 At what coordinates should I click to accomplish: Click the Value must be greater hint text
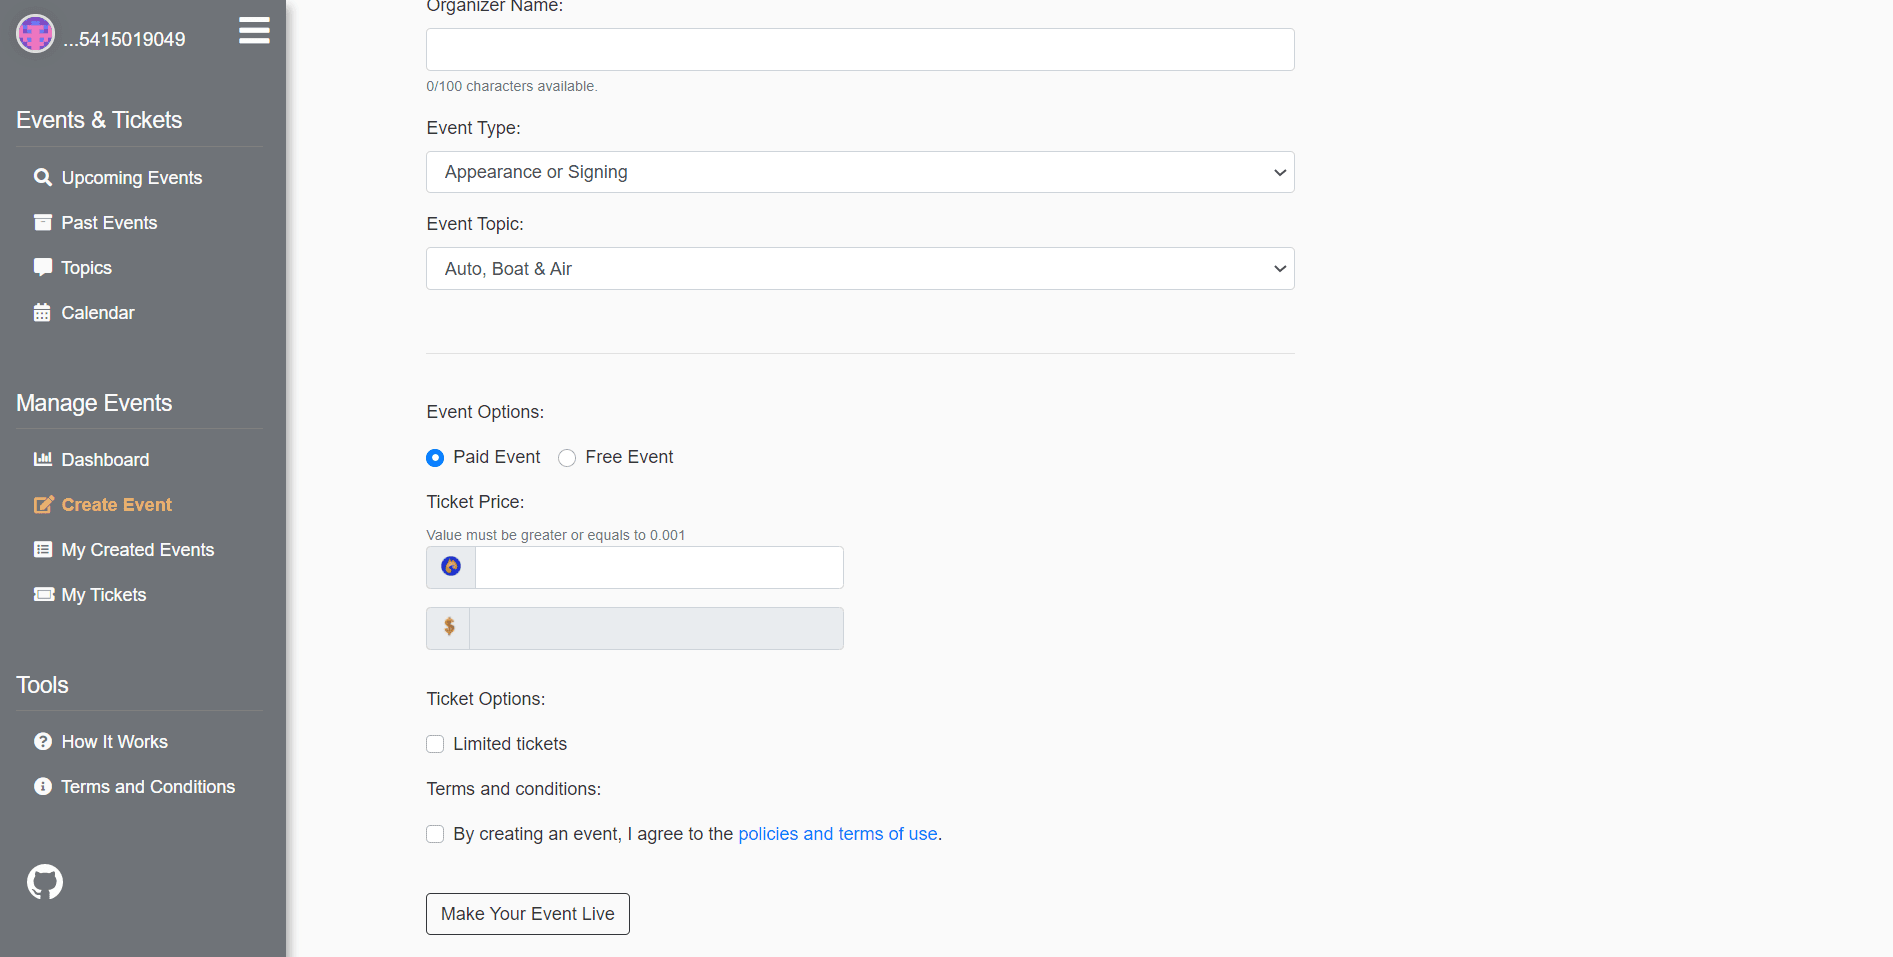pos(556,535)
